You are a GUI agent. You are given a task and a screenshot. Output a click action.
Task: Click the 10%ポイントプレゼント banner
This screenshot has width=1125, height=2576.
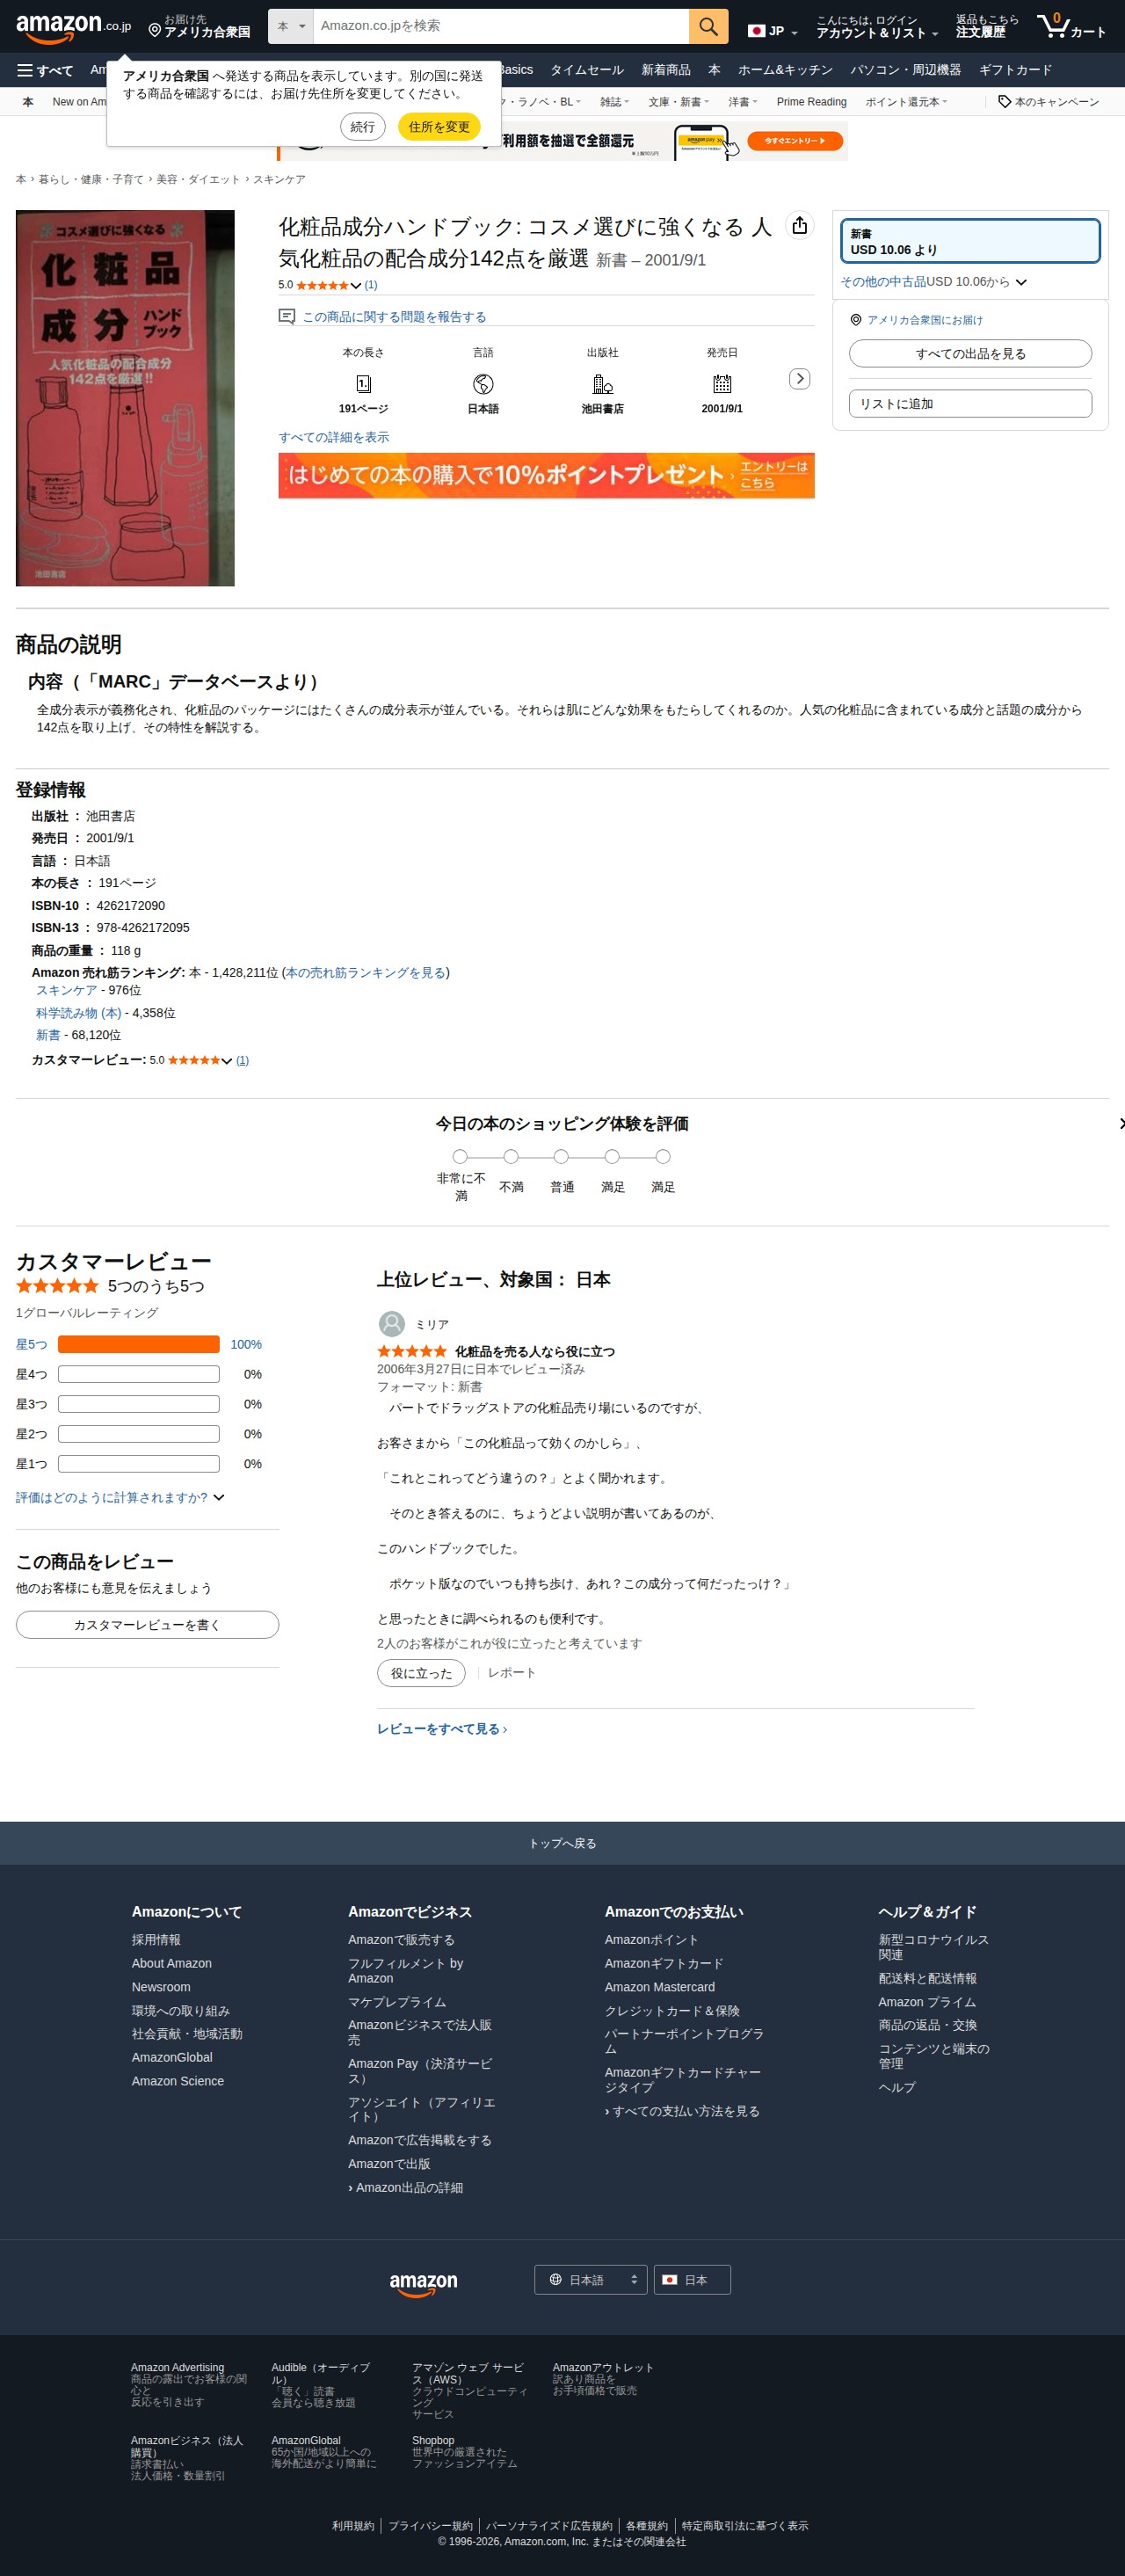(x=546, y=475)
